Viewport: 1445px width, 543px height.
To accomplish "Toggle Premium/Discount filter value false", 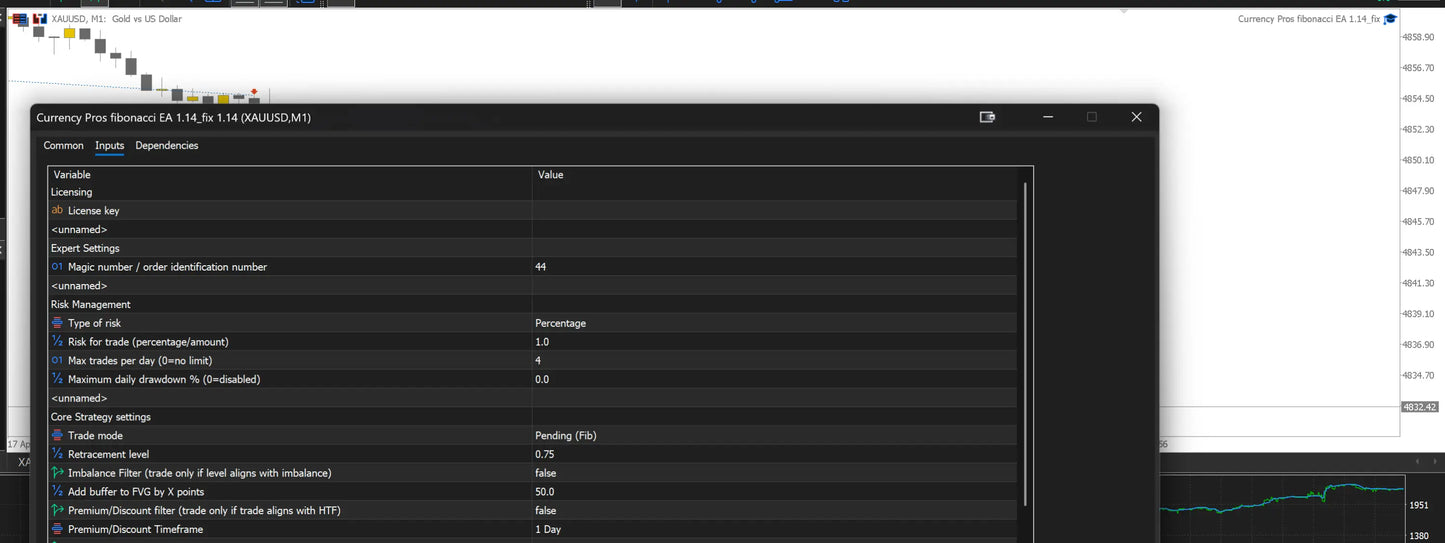I will click(x=774, y=510).
